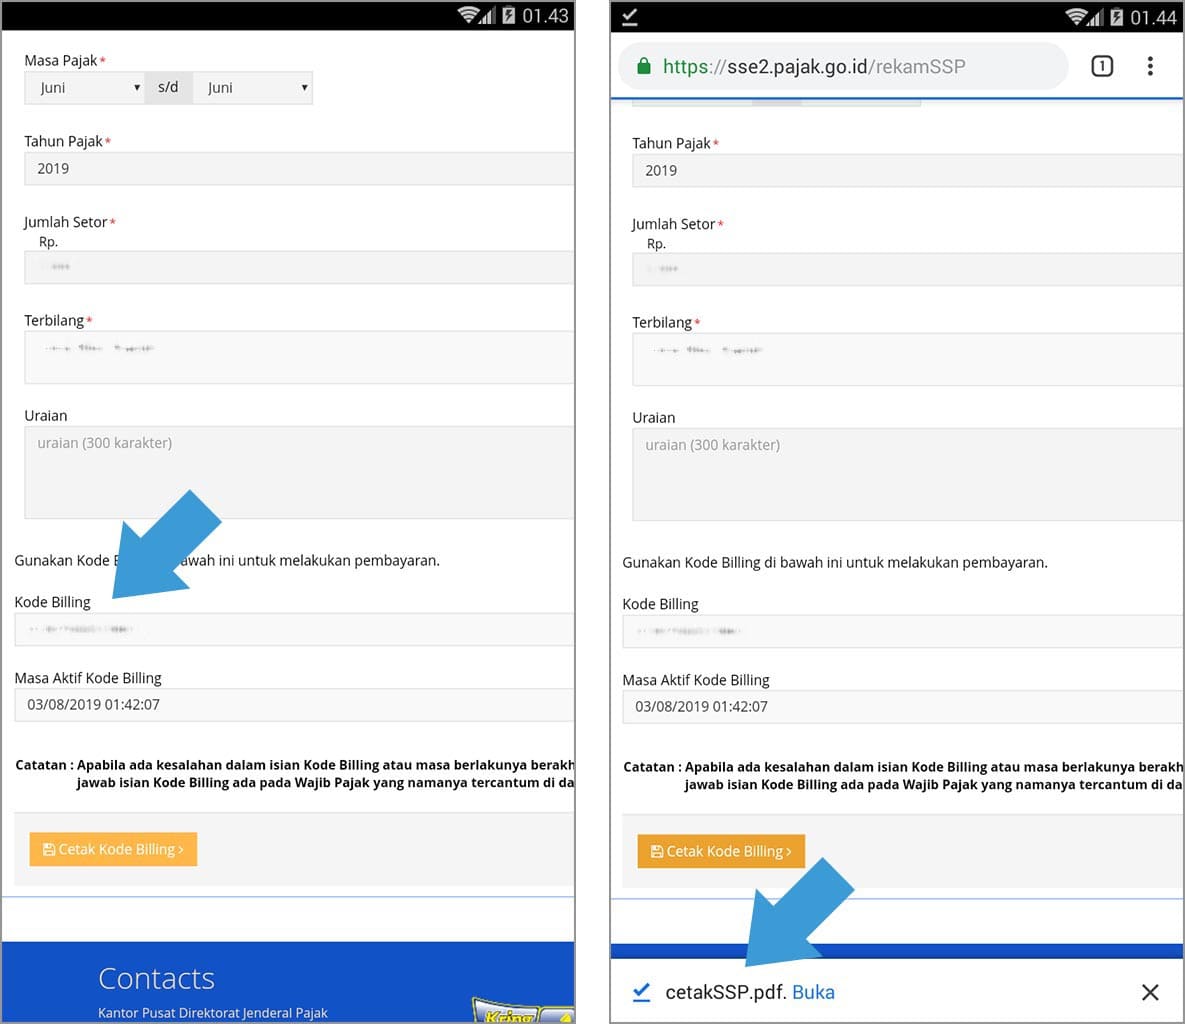Tap the battery icon in right status bar
The width and height of the screenshot is (1185, 1024).
pos(1116,17)
